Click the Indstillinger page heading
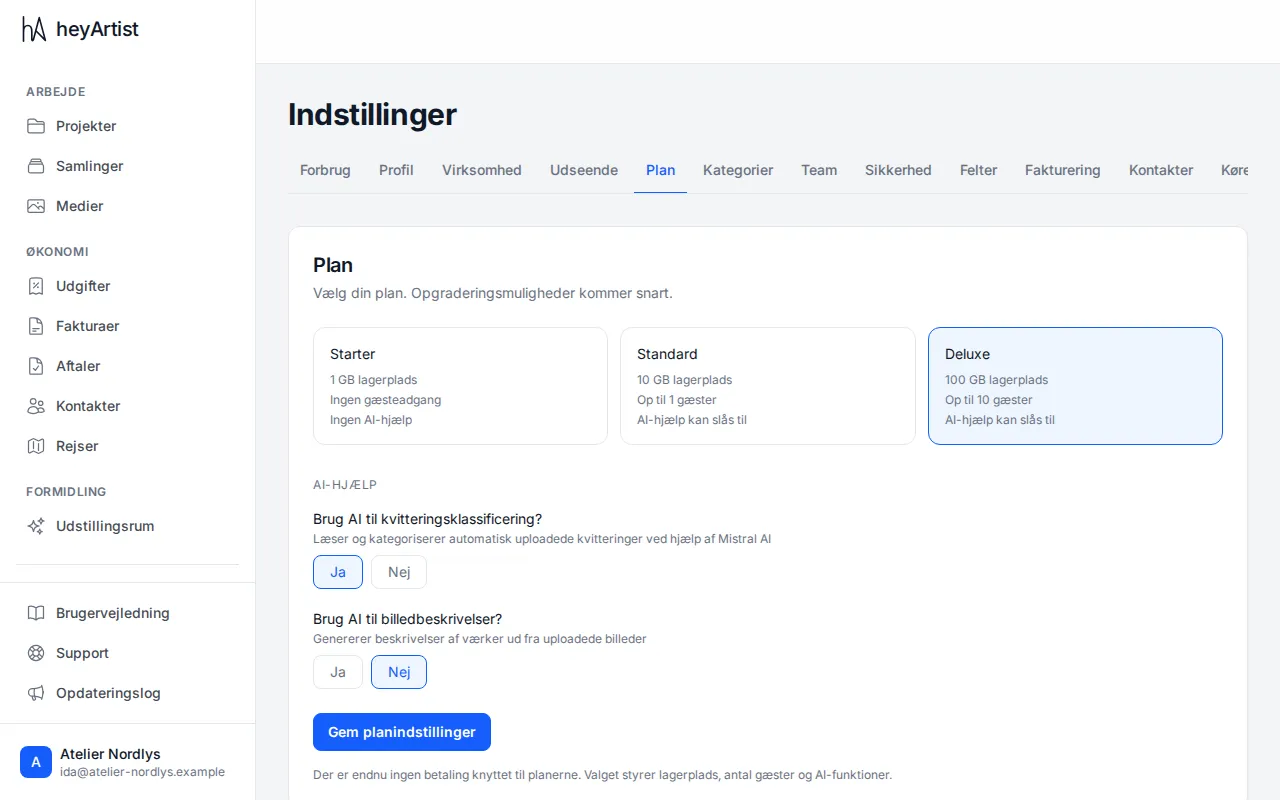Image resolution: width=1280 pixels, height=800 pixels. pyautogui.click(x=372, y=114)
